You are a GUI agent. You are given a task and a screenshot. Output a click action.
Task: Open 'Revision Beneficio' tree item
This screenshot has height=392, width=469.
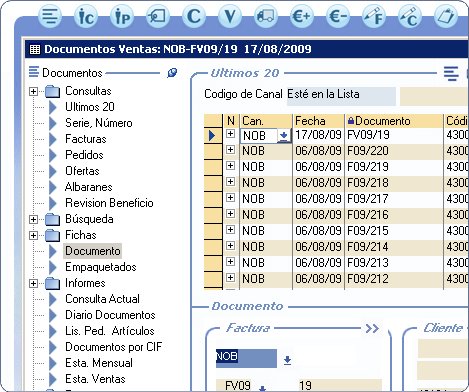pos(109,203)
